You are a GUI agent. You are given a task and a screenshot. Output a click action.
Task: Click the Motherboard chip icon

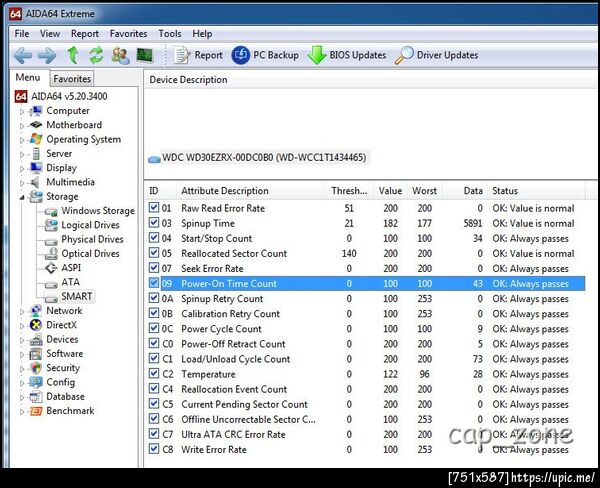[36, 125]
